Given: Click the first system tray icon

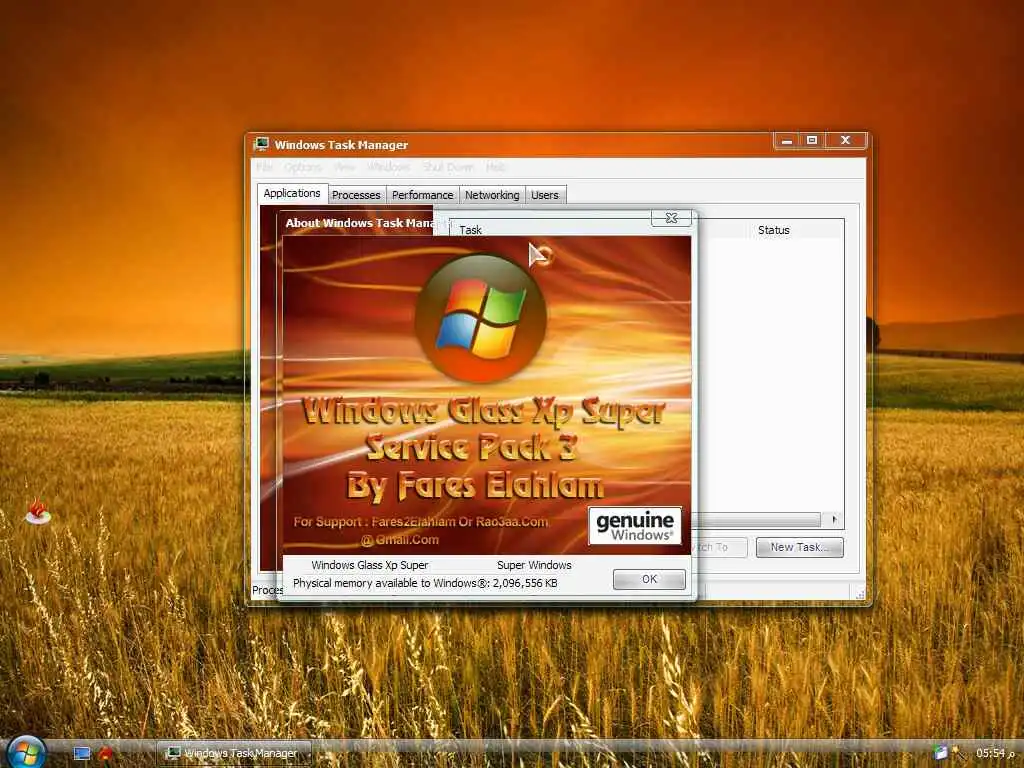Looking at the screenshot, I should coord(940,753).
